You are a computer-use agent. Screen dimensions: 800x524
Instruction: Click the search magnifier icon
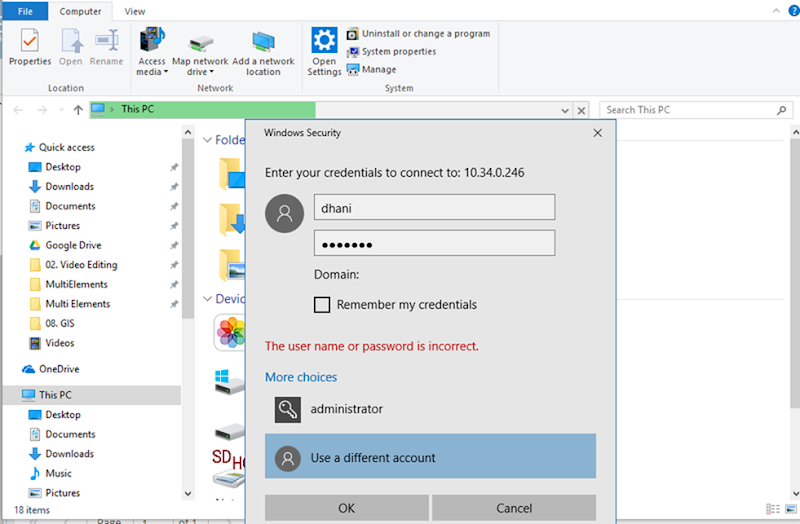(782, 110)
